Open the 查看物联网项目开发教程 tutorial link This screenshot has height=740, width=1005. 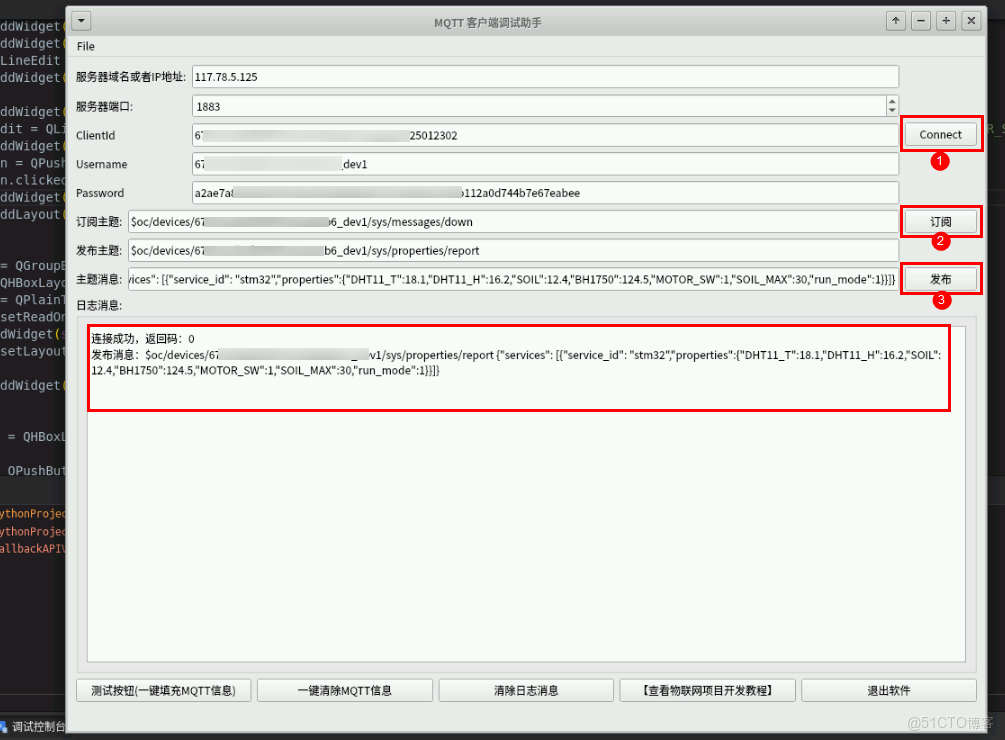tap(706, 690)
